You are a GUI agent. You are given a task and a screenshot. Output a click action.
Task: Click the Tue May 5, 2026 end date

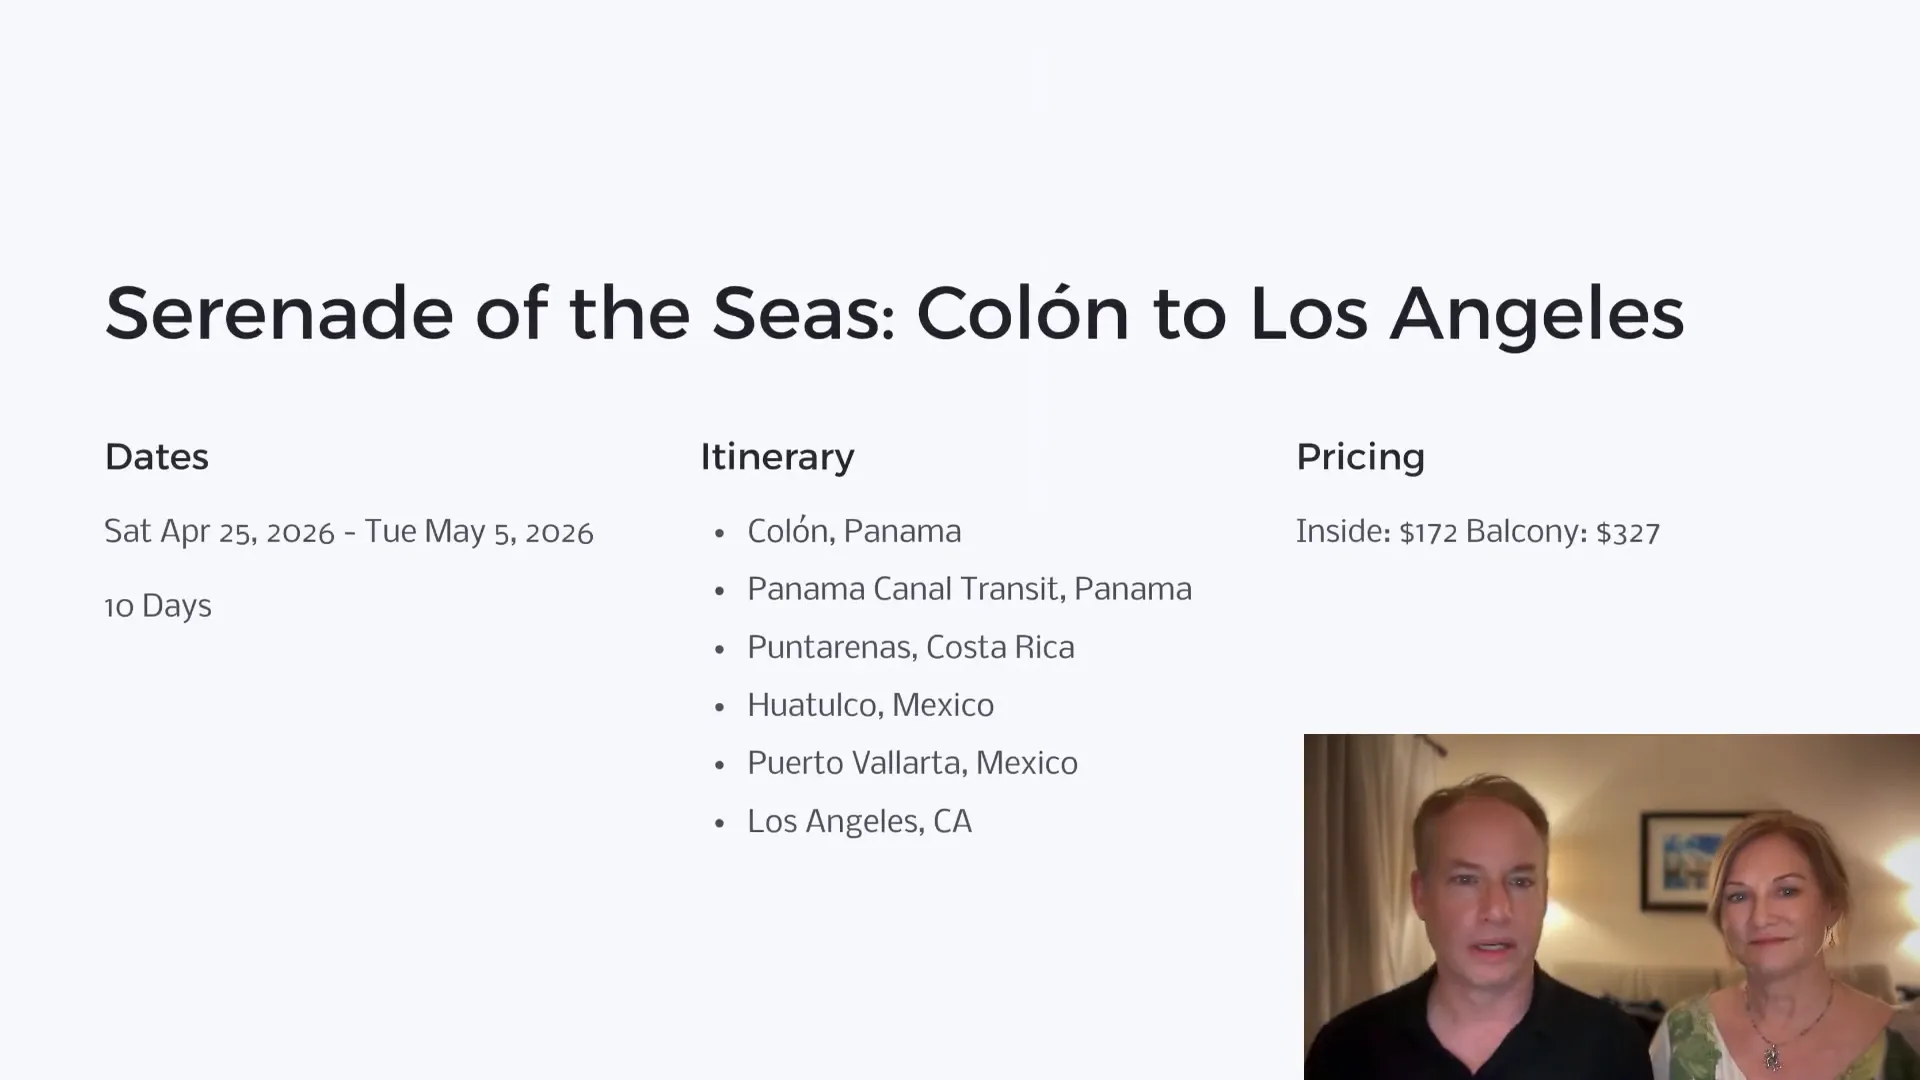[x=479, y=531]
